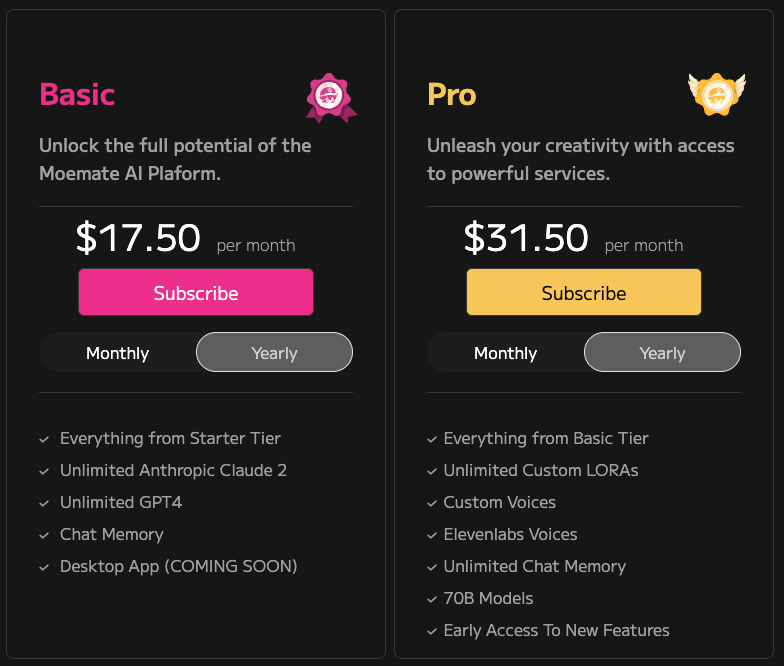Click Early Access To New Features text
Screen dimensions: 784x666
coord(556,630)
